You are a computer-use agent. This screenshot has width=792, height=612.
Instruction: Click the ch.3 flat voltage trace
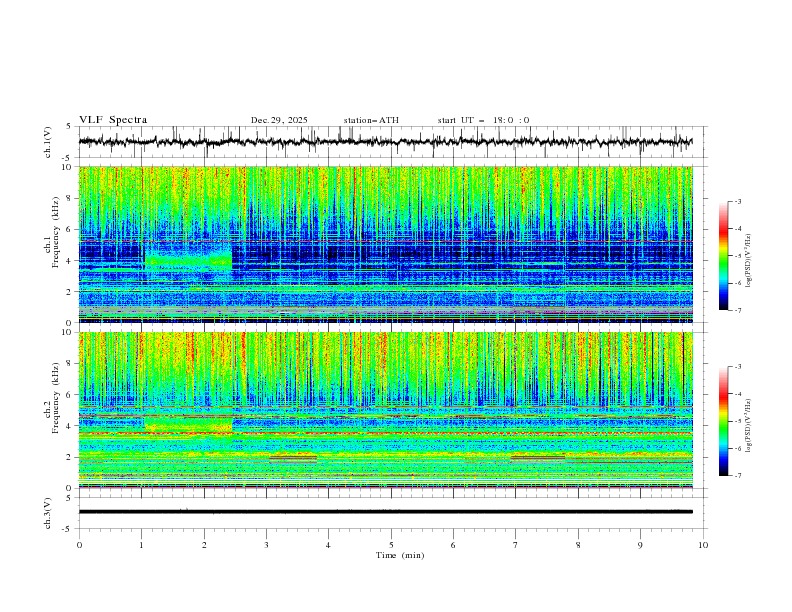pyautogui.click(x=385, y=512)
